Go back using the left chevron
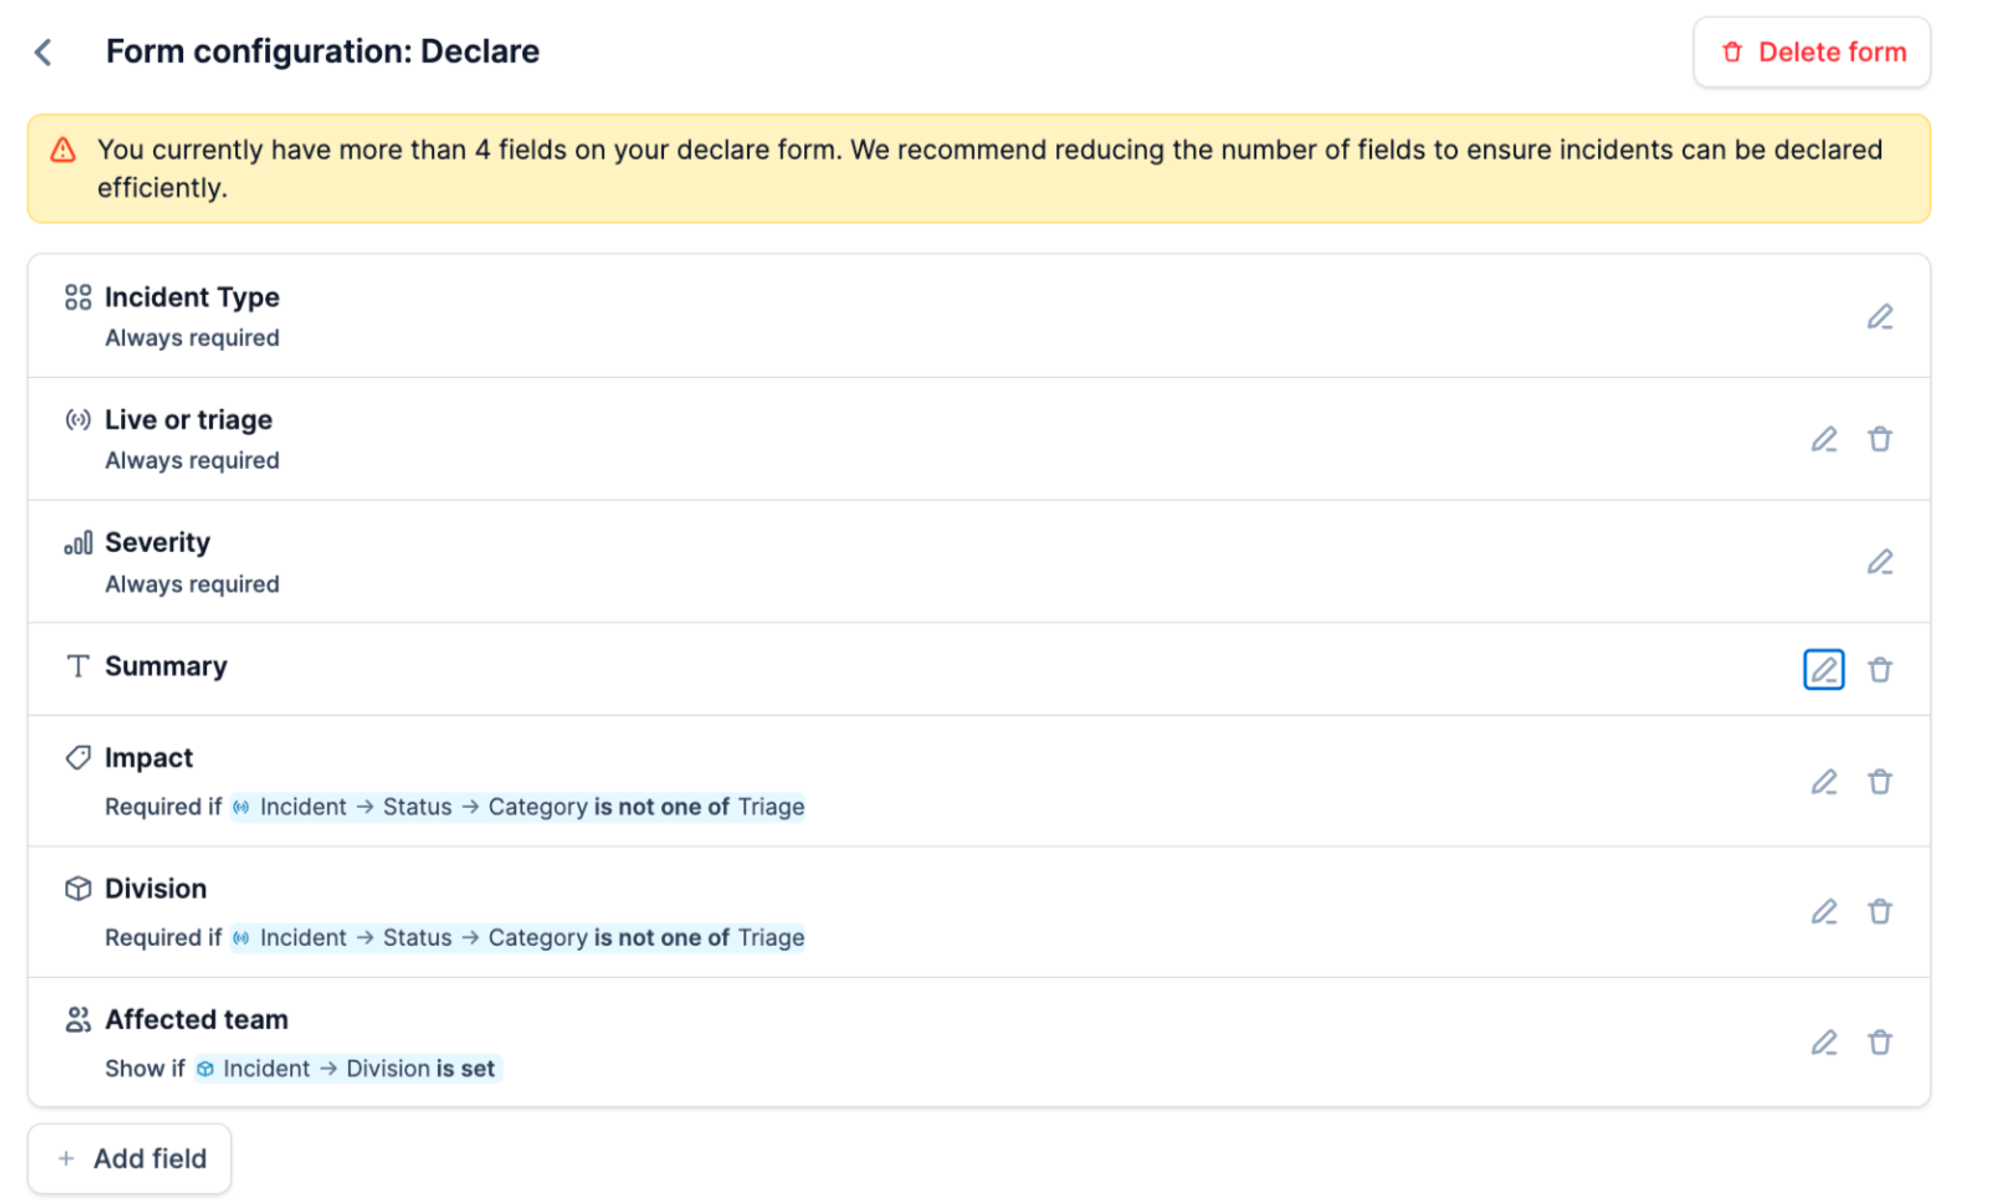Screen dimensions: 2000x1202 tap(43, 52)
